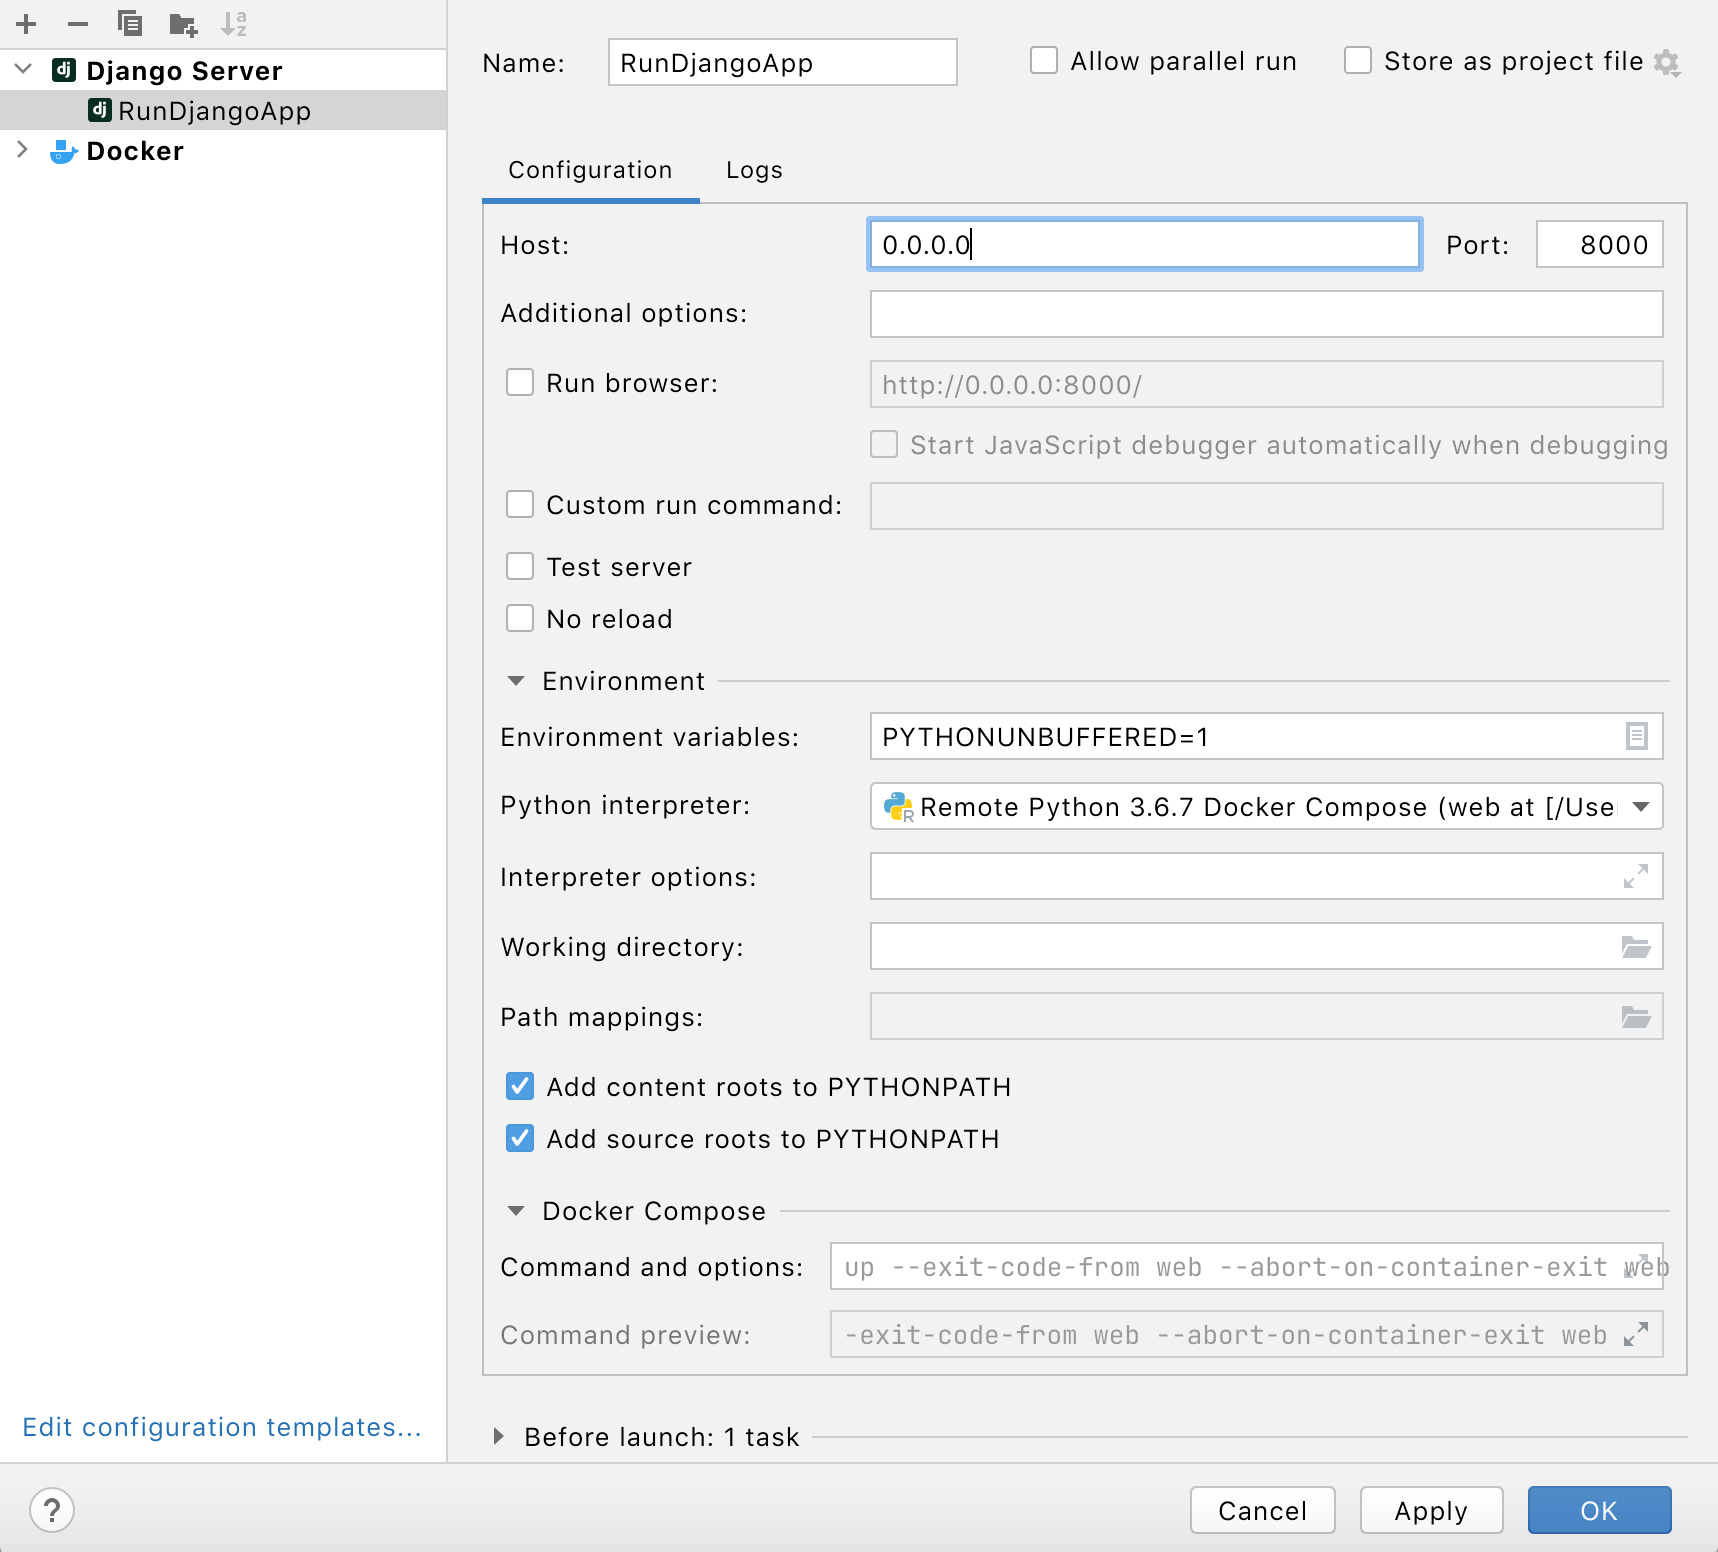
Task: Browse for a working directory
Action: pyautogui.click(x=1637, y=946)
